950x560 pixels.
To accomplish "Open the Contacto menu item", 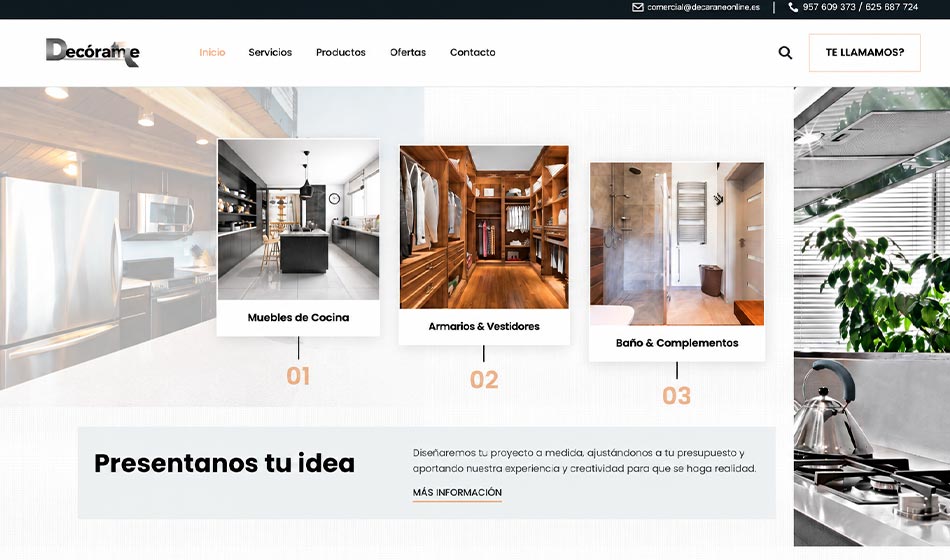I will 473,53.
